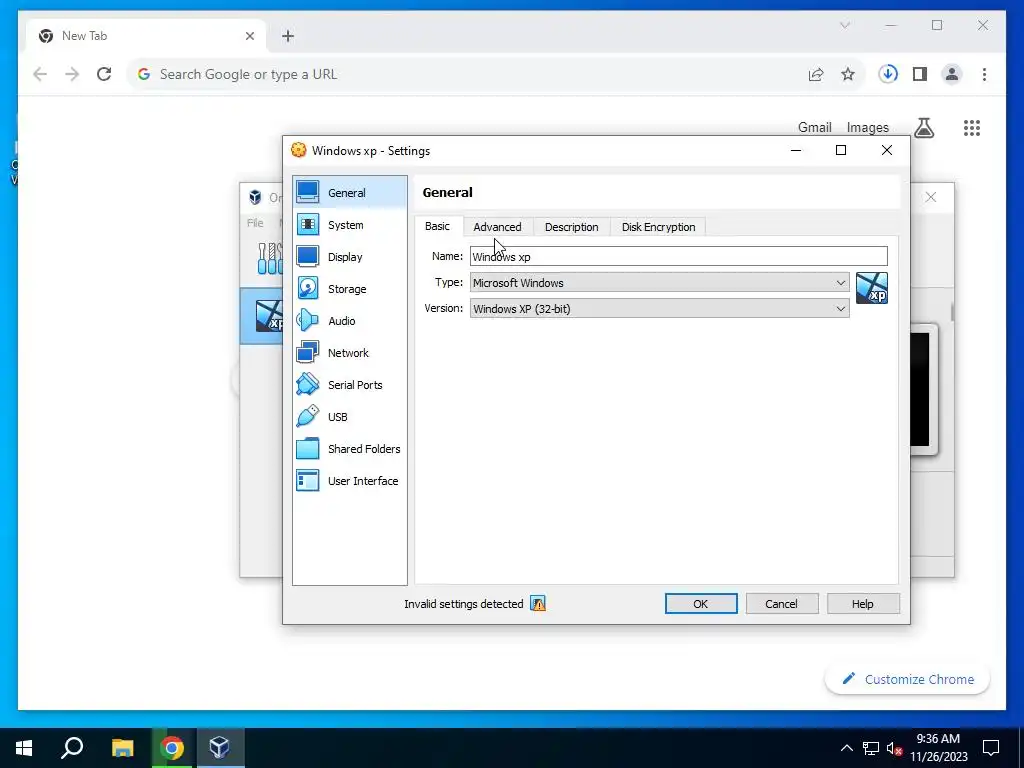Click the Cancel button
The width and height of the screenshot is (1024, 768).
[782, 603]
